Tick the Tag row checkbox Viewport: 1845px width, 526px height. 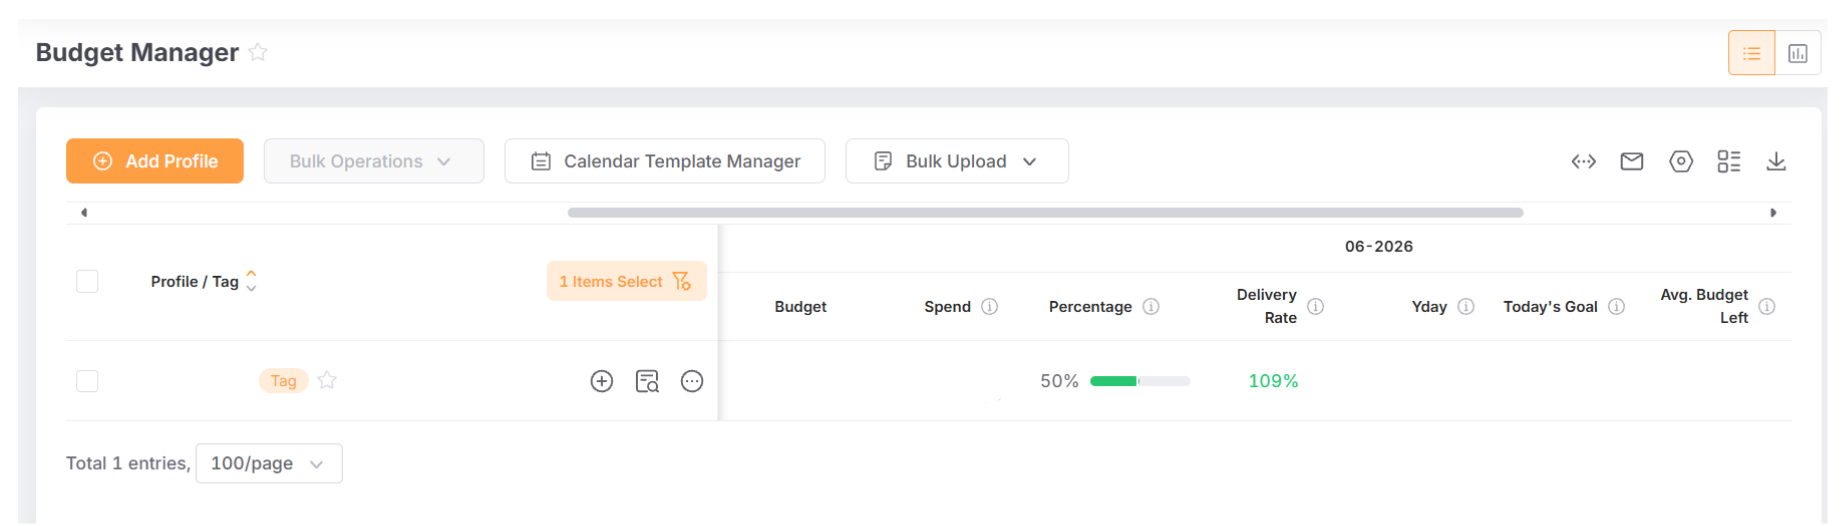pos(87,381)
